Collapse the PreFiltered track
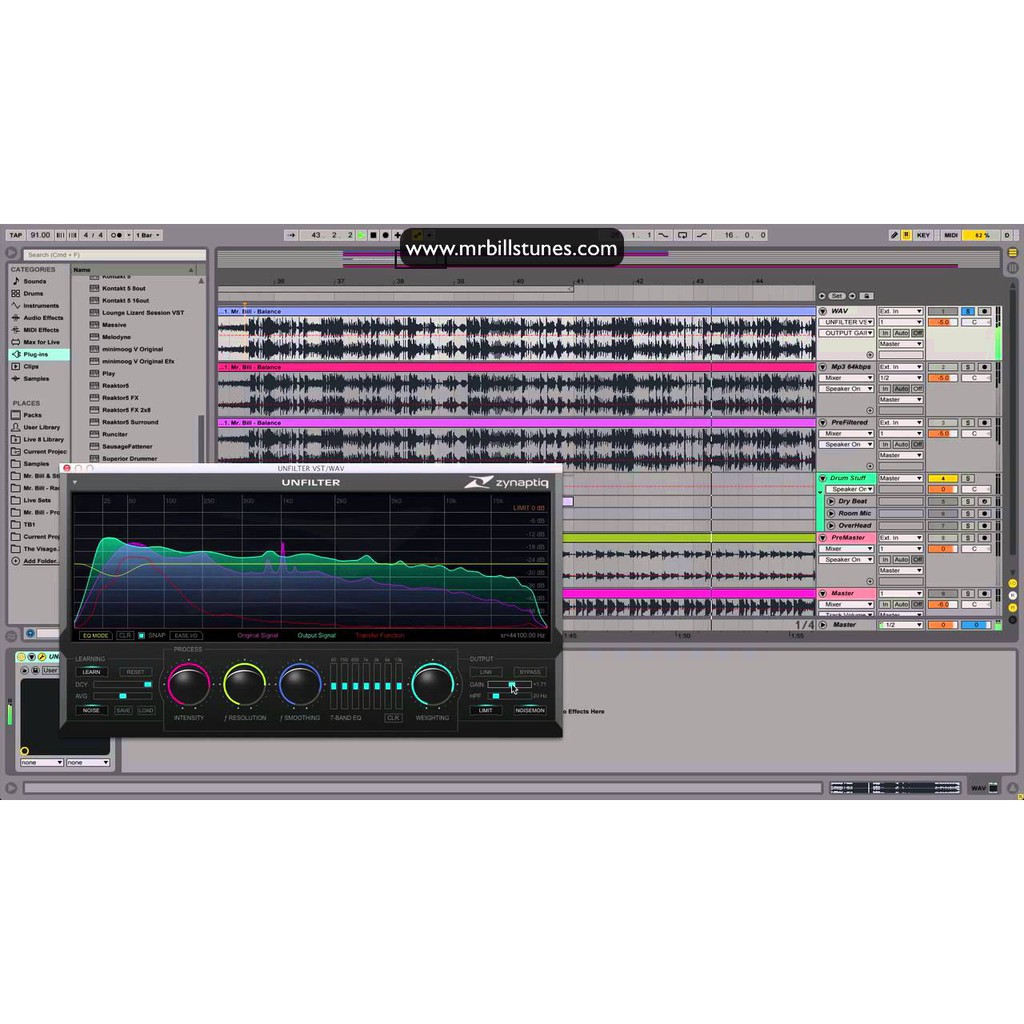 823,423
